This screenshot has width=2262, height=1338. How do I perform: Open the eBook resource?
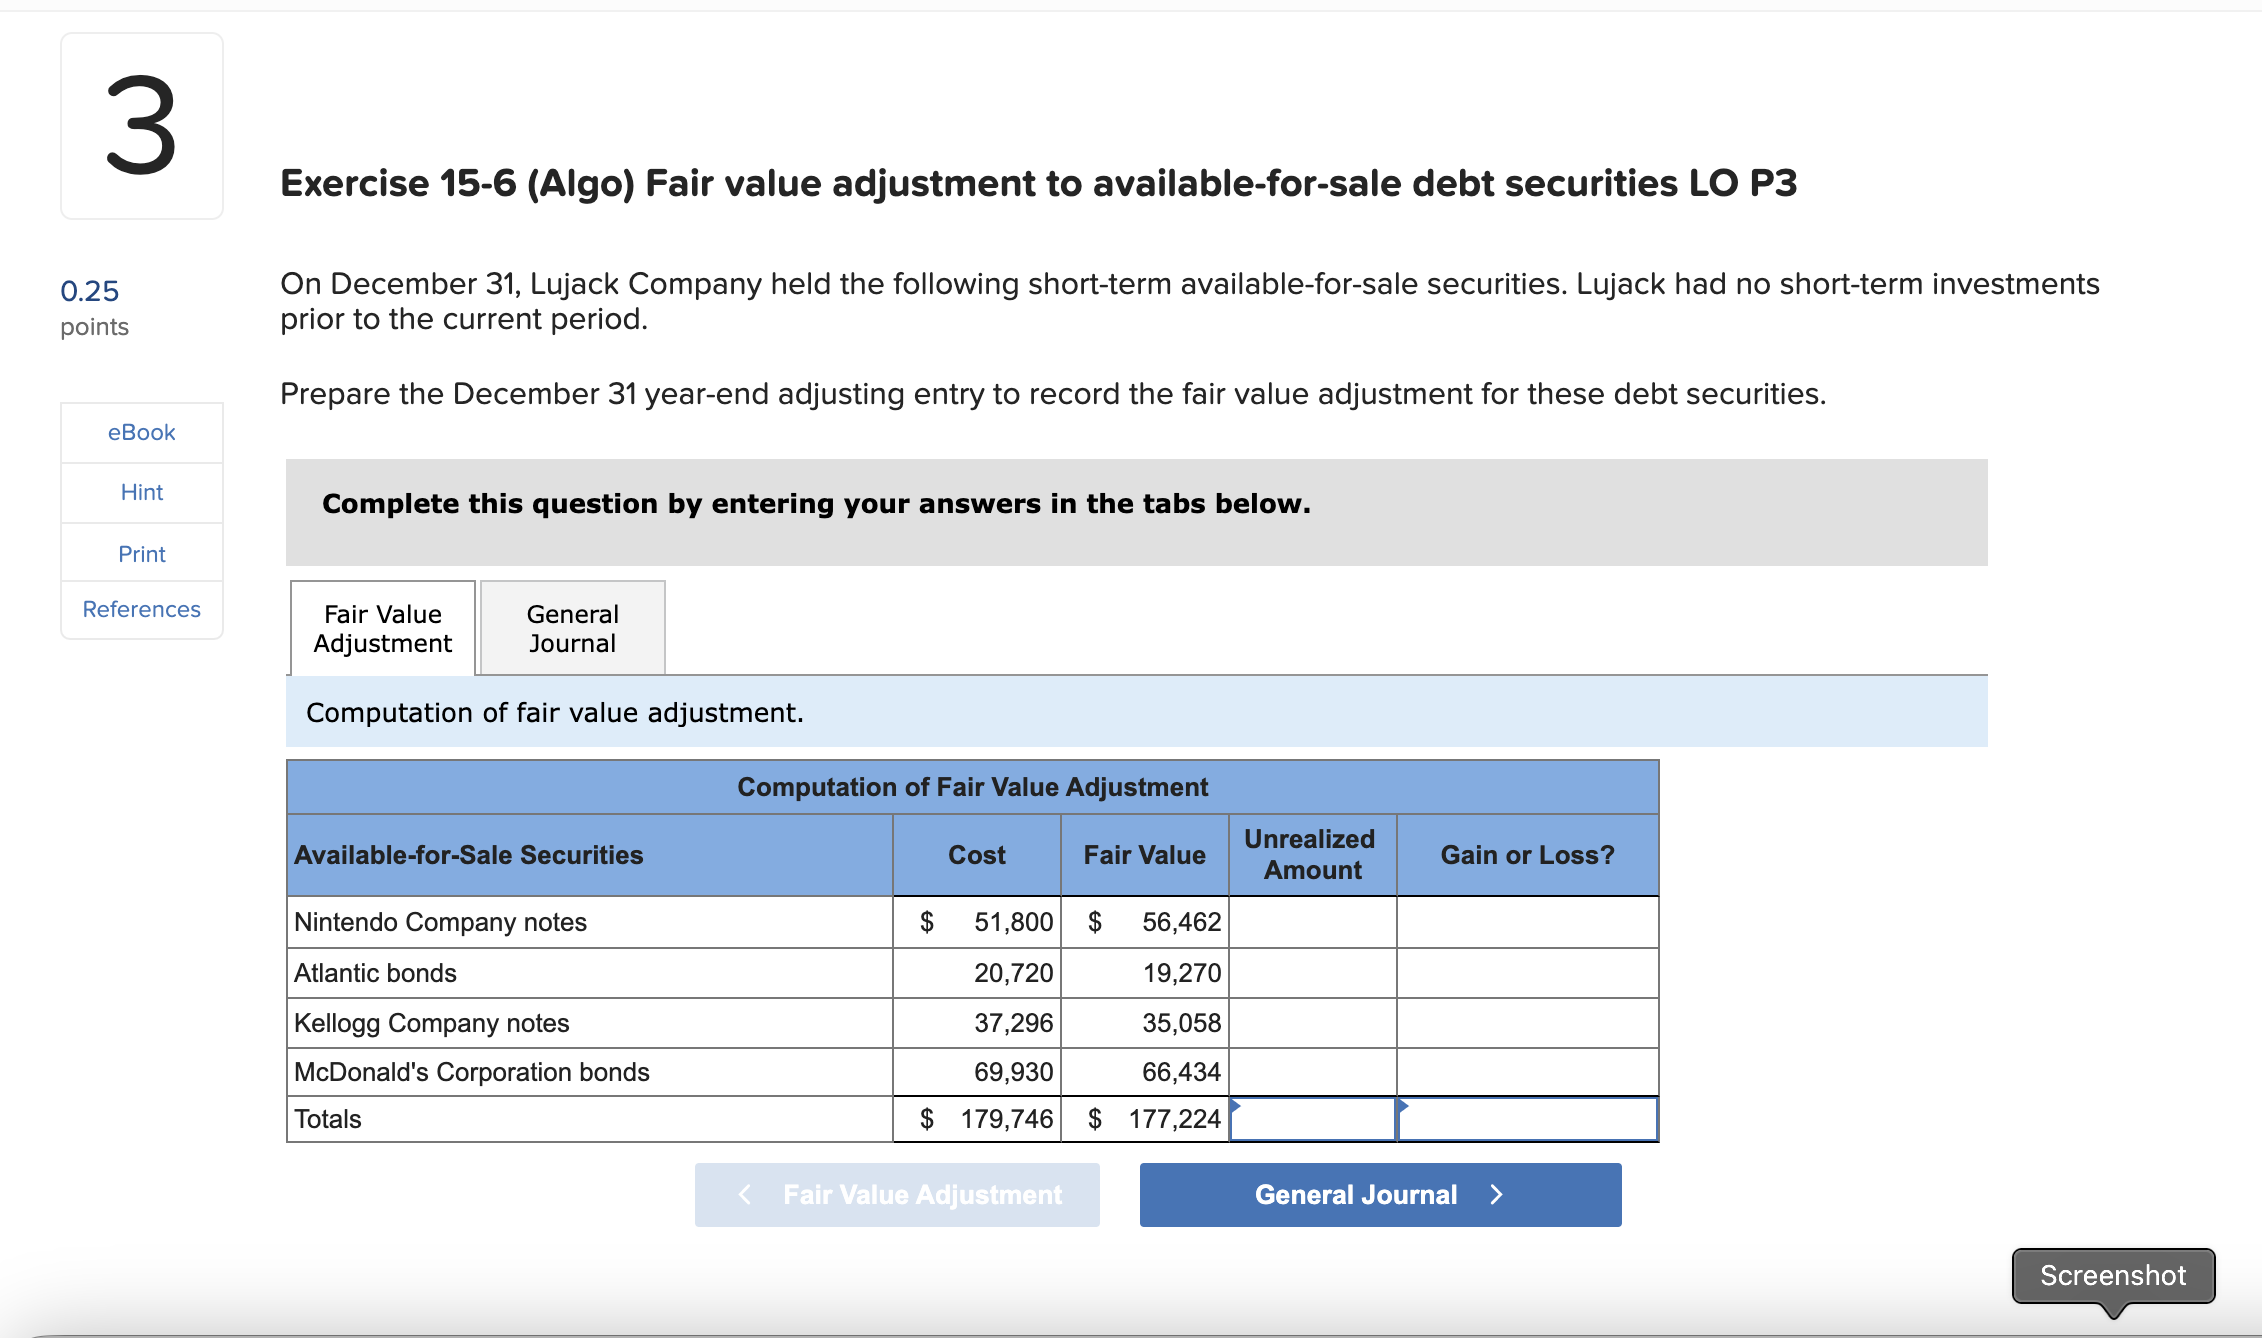[141, 432]
